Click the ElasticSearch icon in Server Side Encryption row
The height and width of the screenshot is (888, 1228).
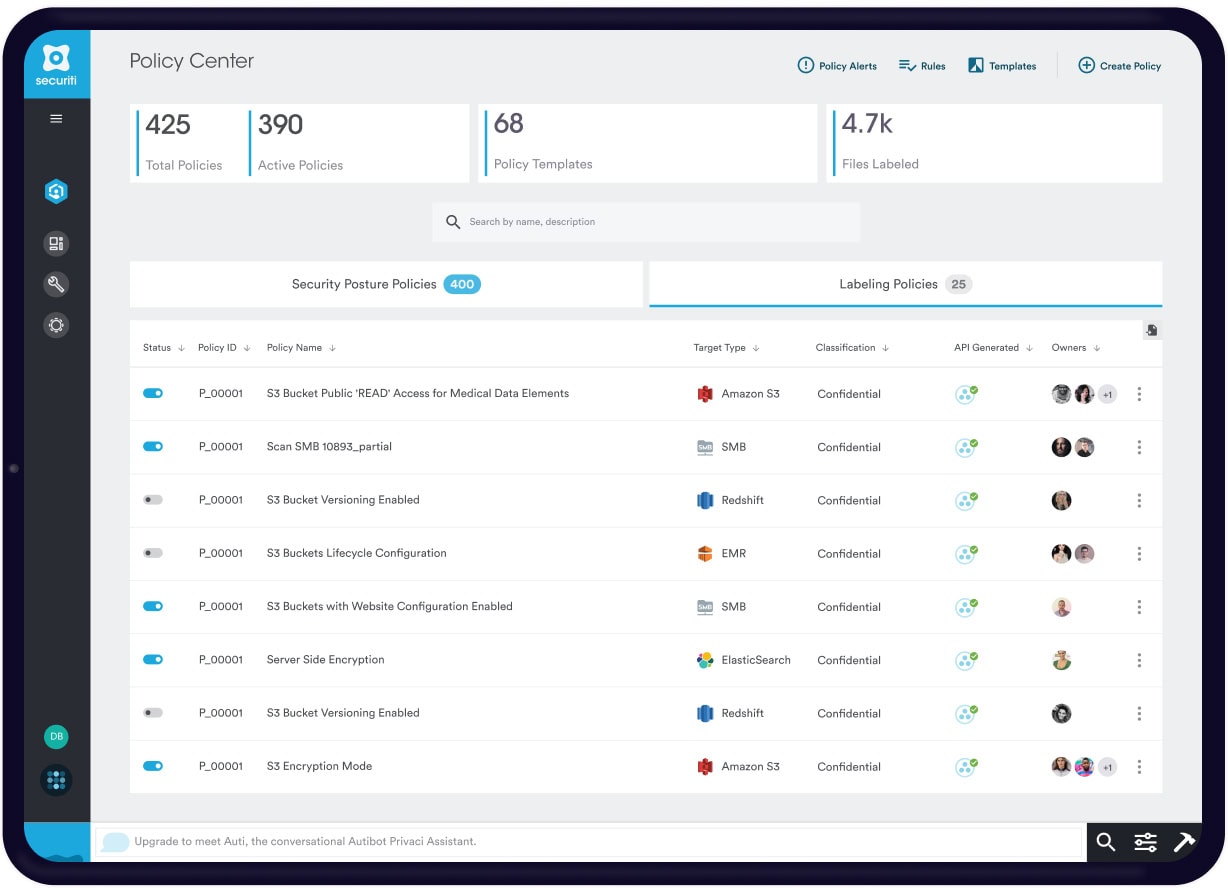pos(705,660)
